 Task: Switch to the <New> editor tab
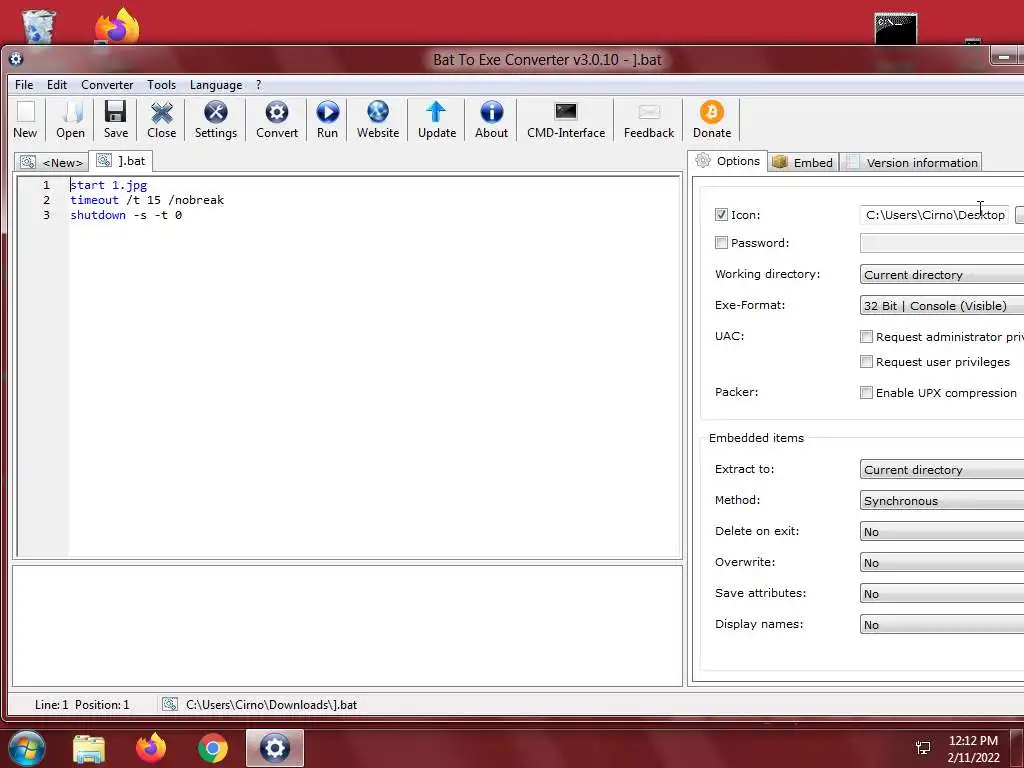click(52, 162)
